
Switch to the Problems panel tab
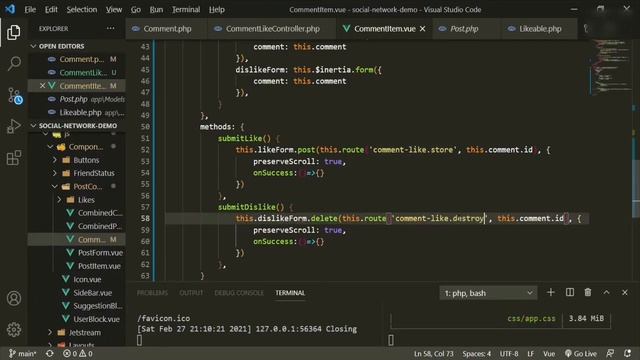[152, 293]
